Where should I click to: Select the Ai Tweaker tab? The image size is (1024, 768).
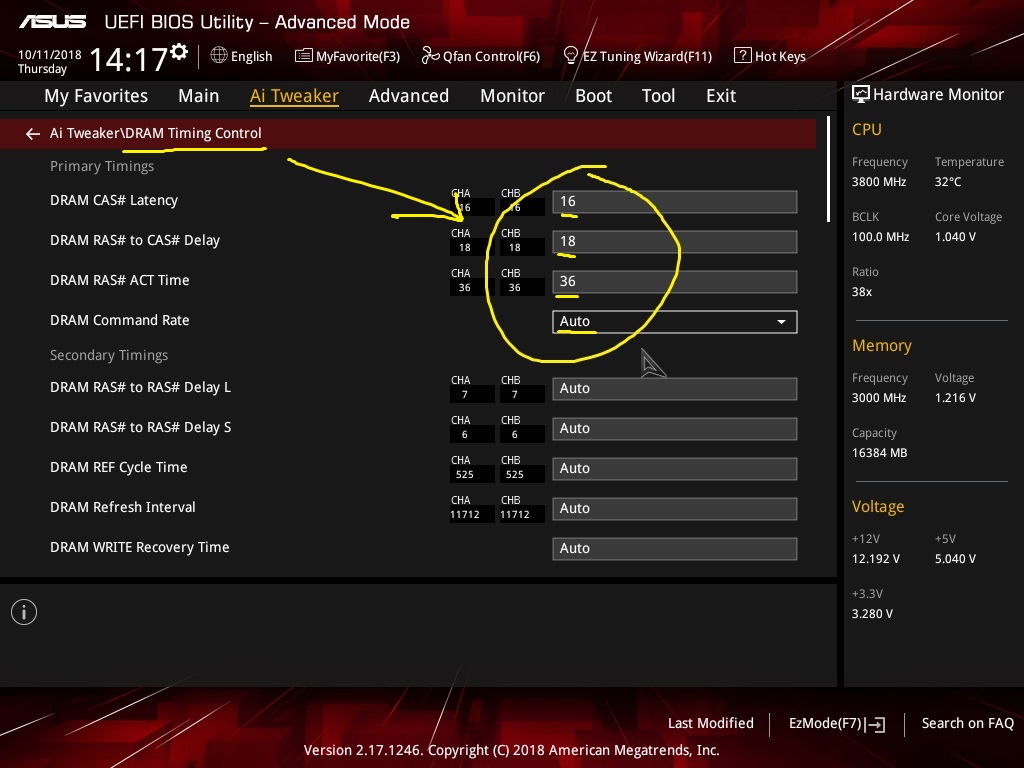294,96
